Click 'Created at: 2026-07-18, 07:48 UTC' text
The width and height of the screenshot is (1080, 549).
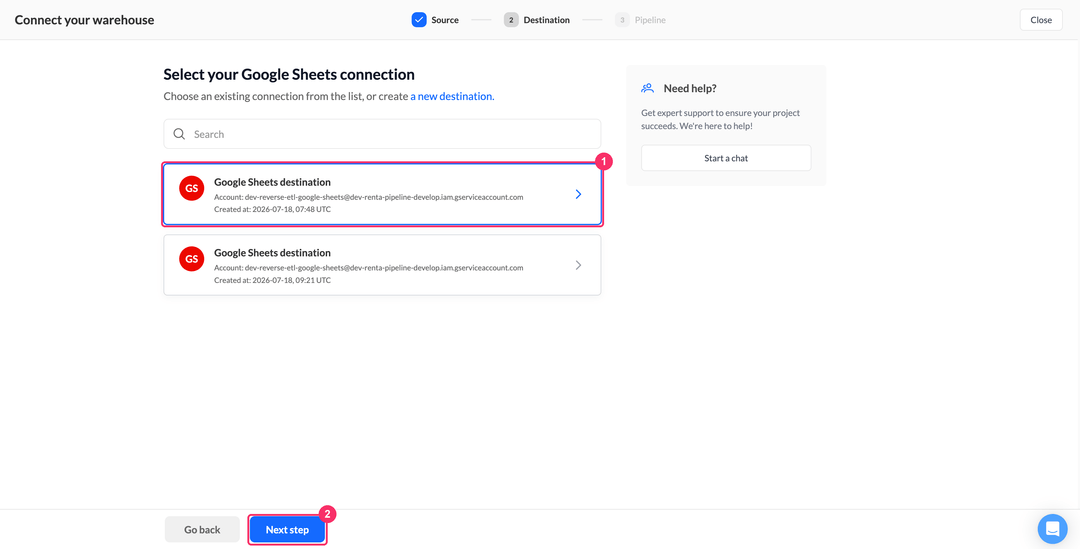click(272, 209)
